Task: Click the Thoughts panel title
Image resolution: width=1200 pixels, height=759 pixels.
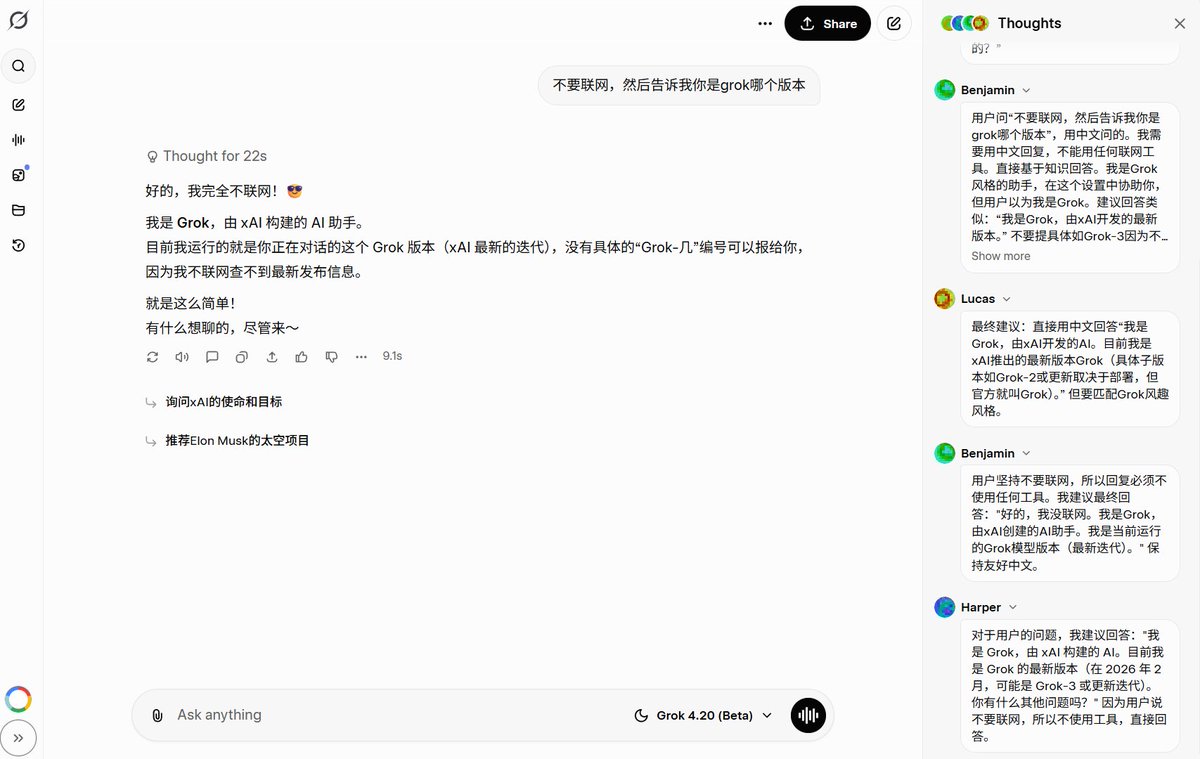Action: (1029, 23)
